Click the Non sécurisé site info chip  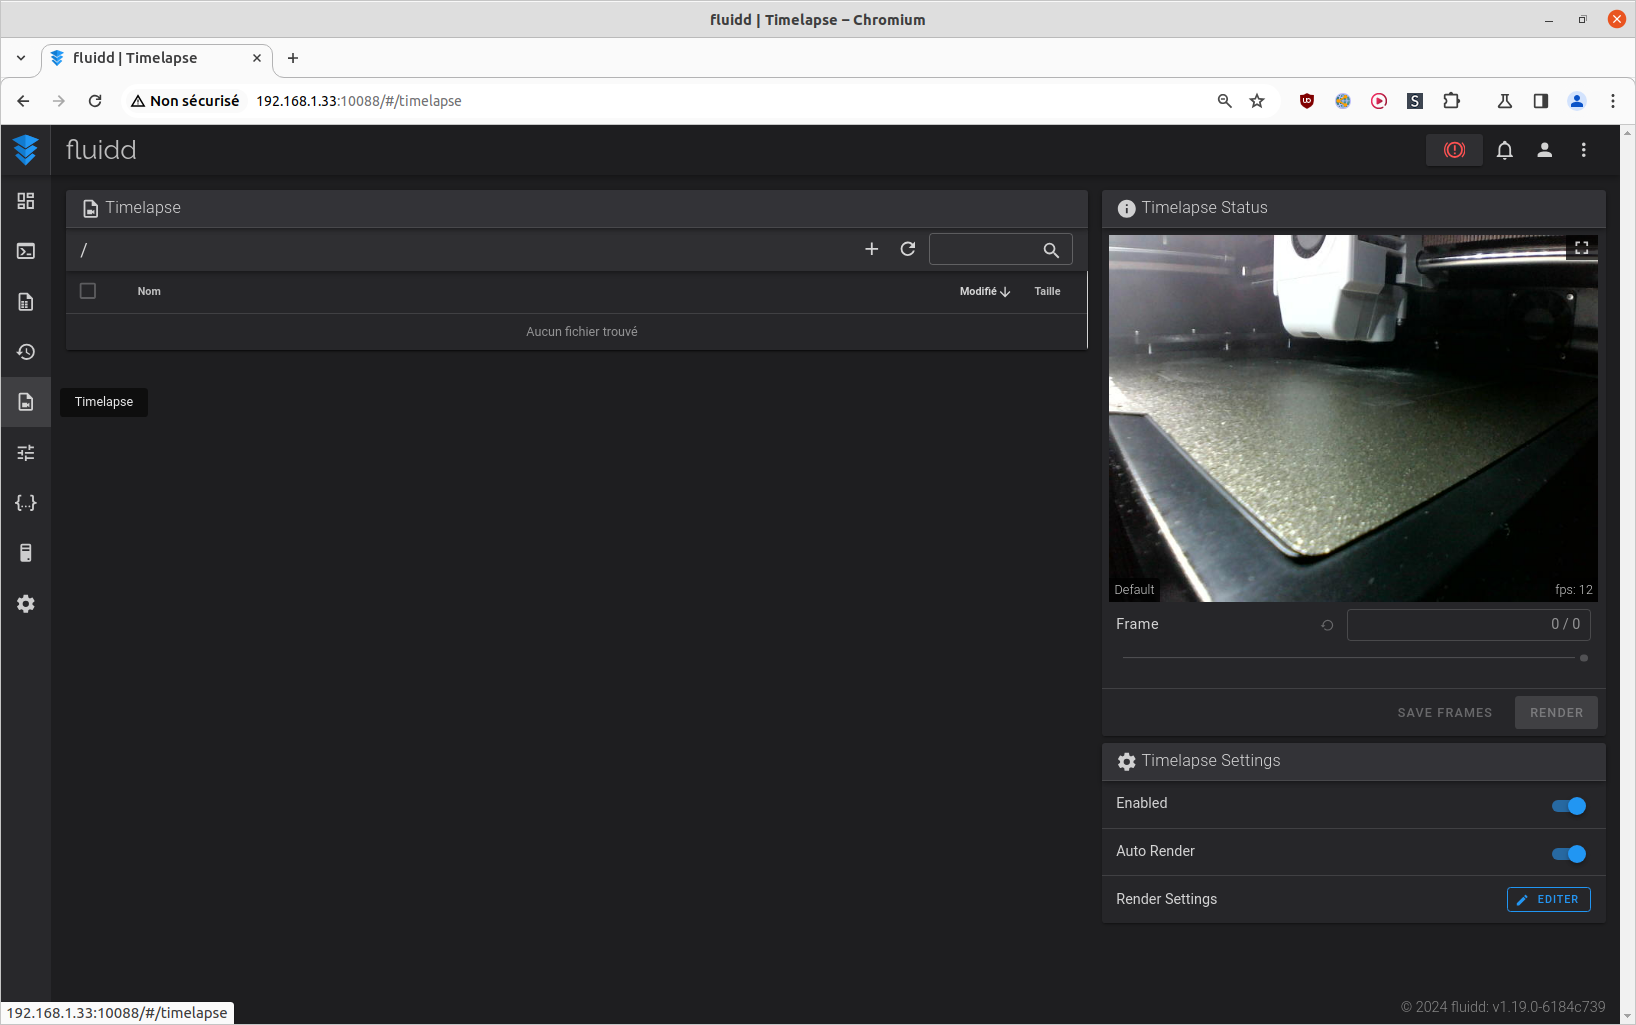[185, 101]
